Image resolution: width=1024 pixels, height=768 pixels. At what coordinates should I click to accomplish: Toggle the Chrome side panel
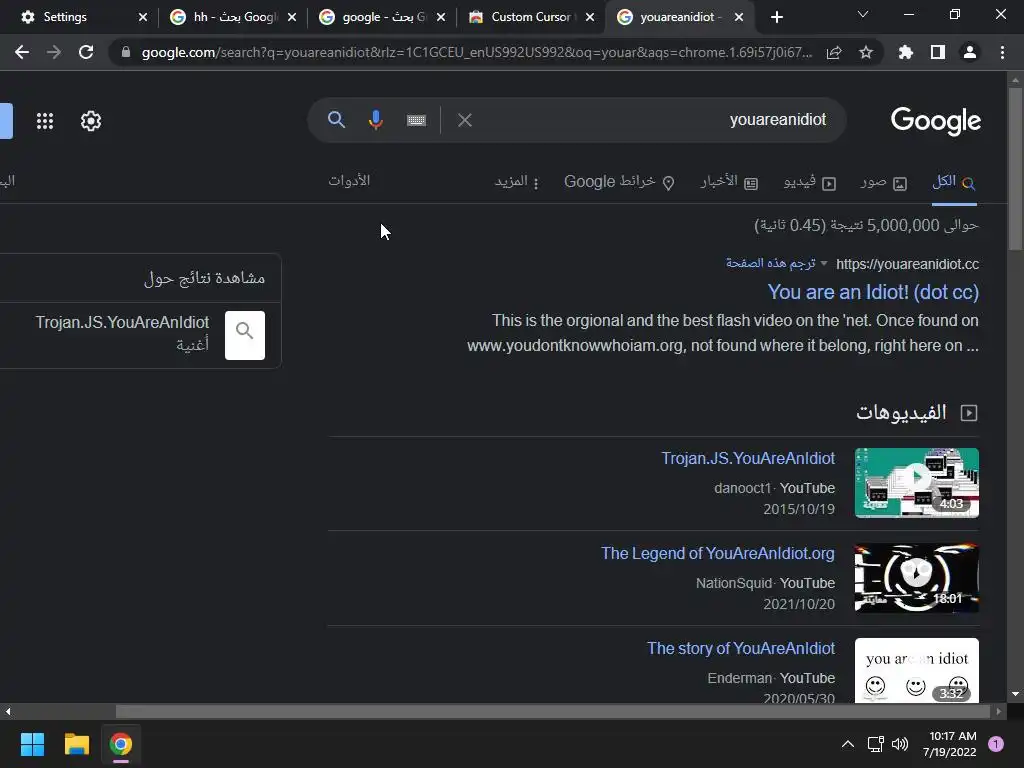point(938,52)
